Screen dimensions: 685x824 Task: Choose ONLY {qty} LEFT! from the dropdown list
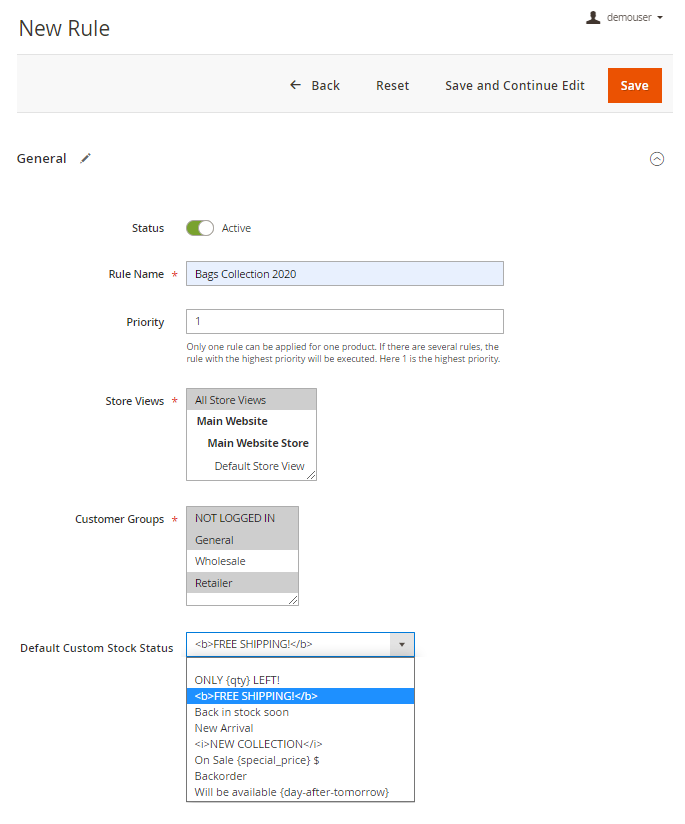click(237, 680)
